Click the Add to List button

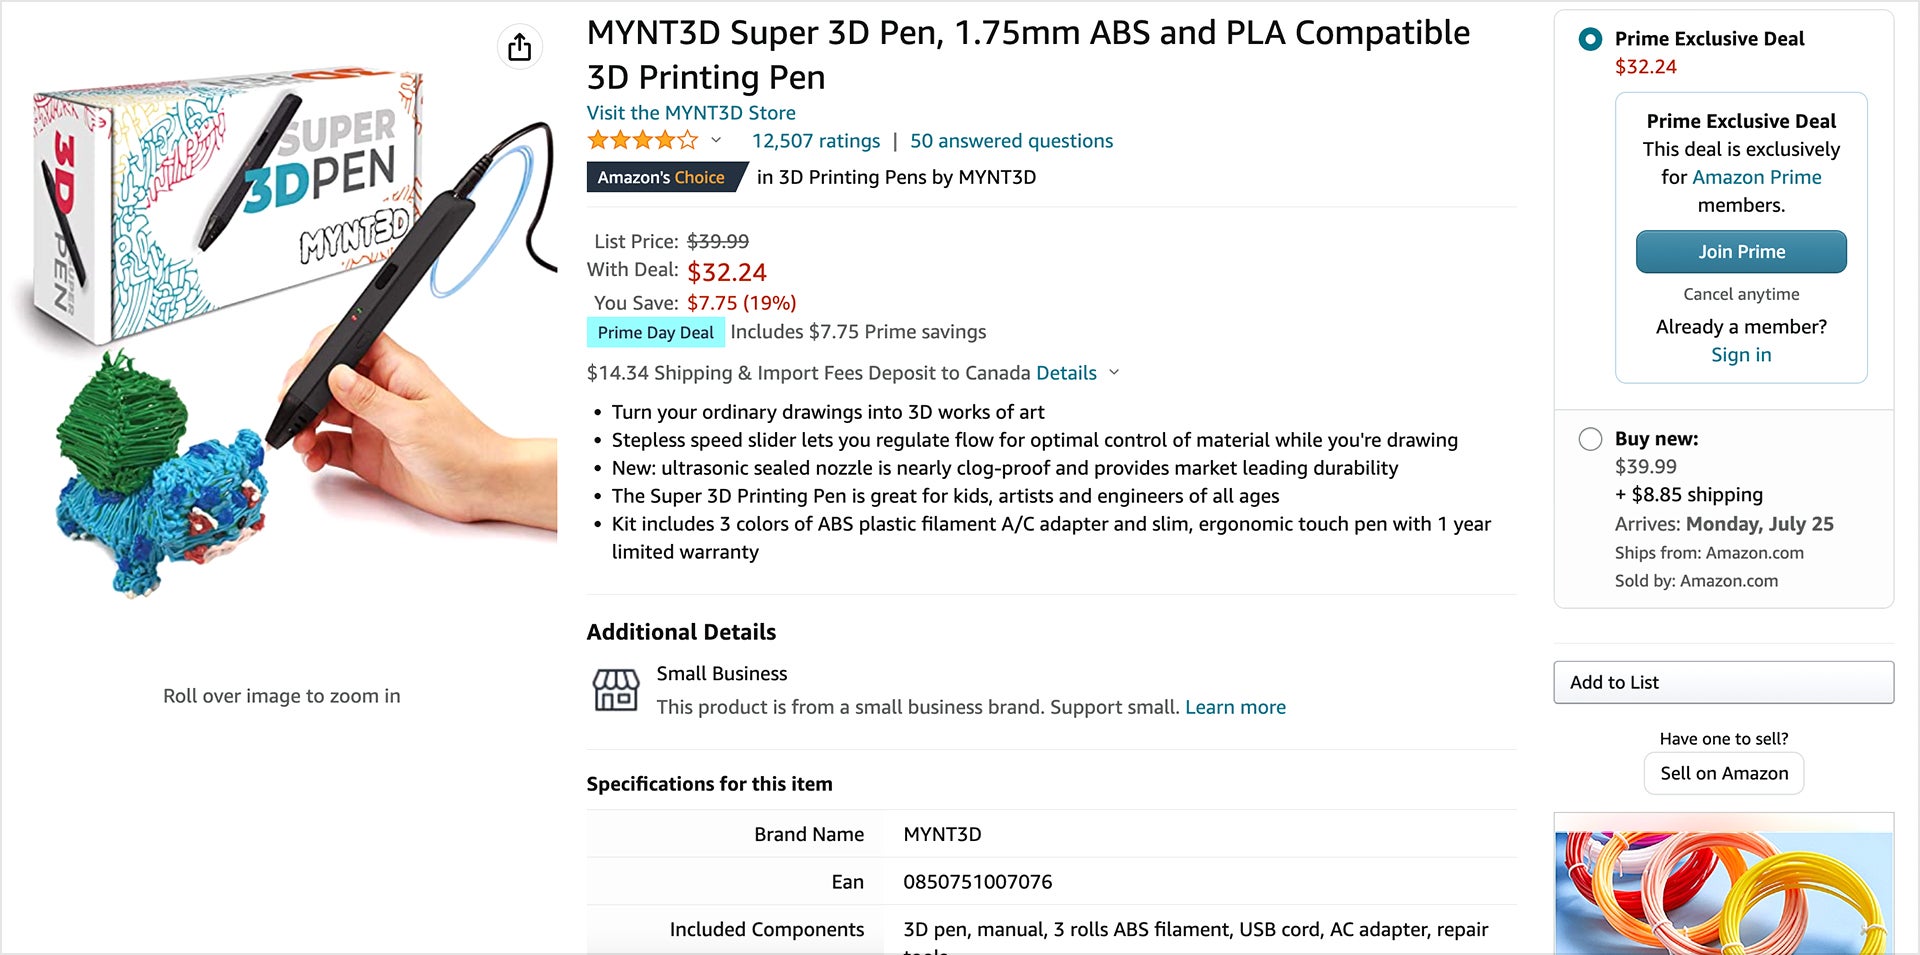(1723, 682)
